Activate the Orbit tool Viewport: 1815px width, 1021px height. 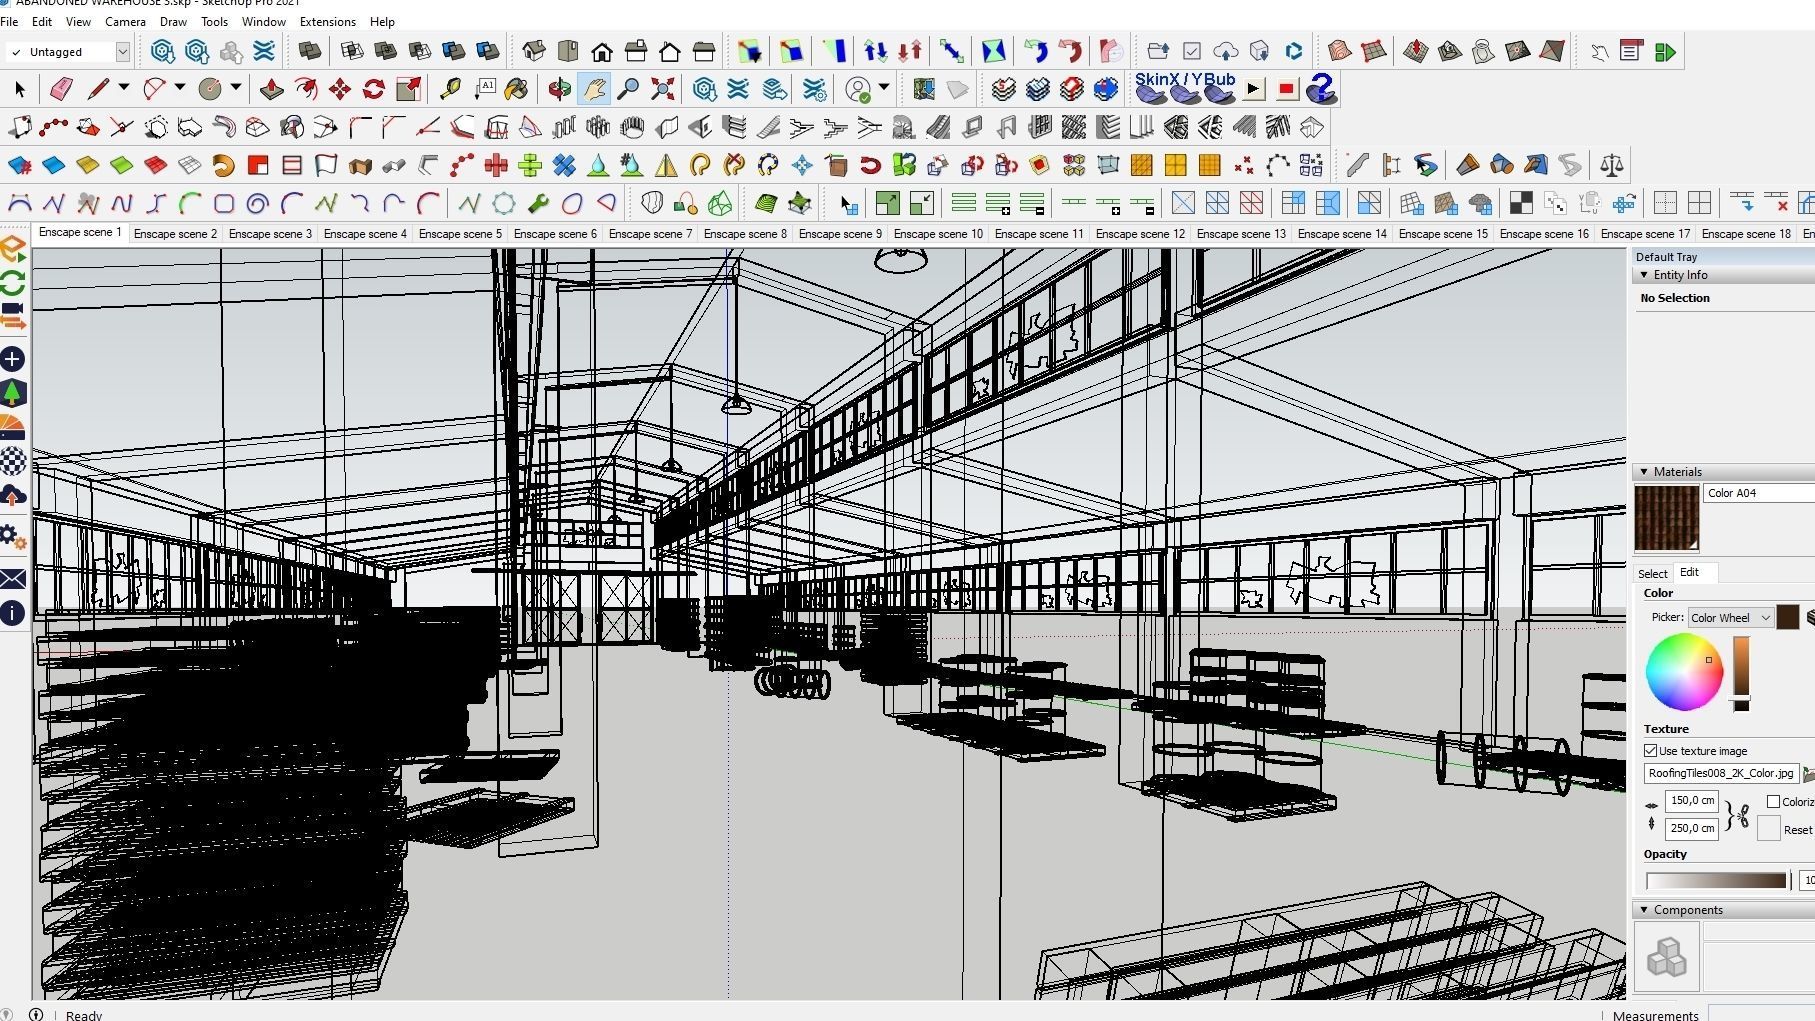(x=559, y=90)
